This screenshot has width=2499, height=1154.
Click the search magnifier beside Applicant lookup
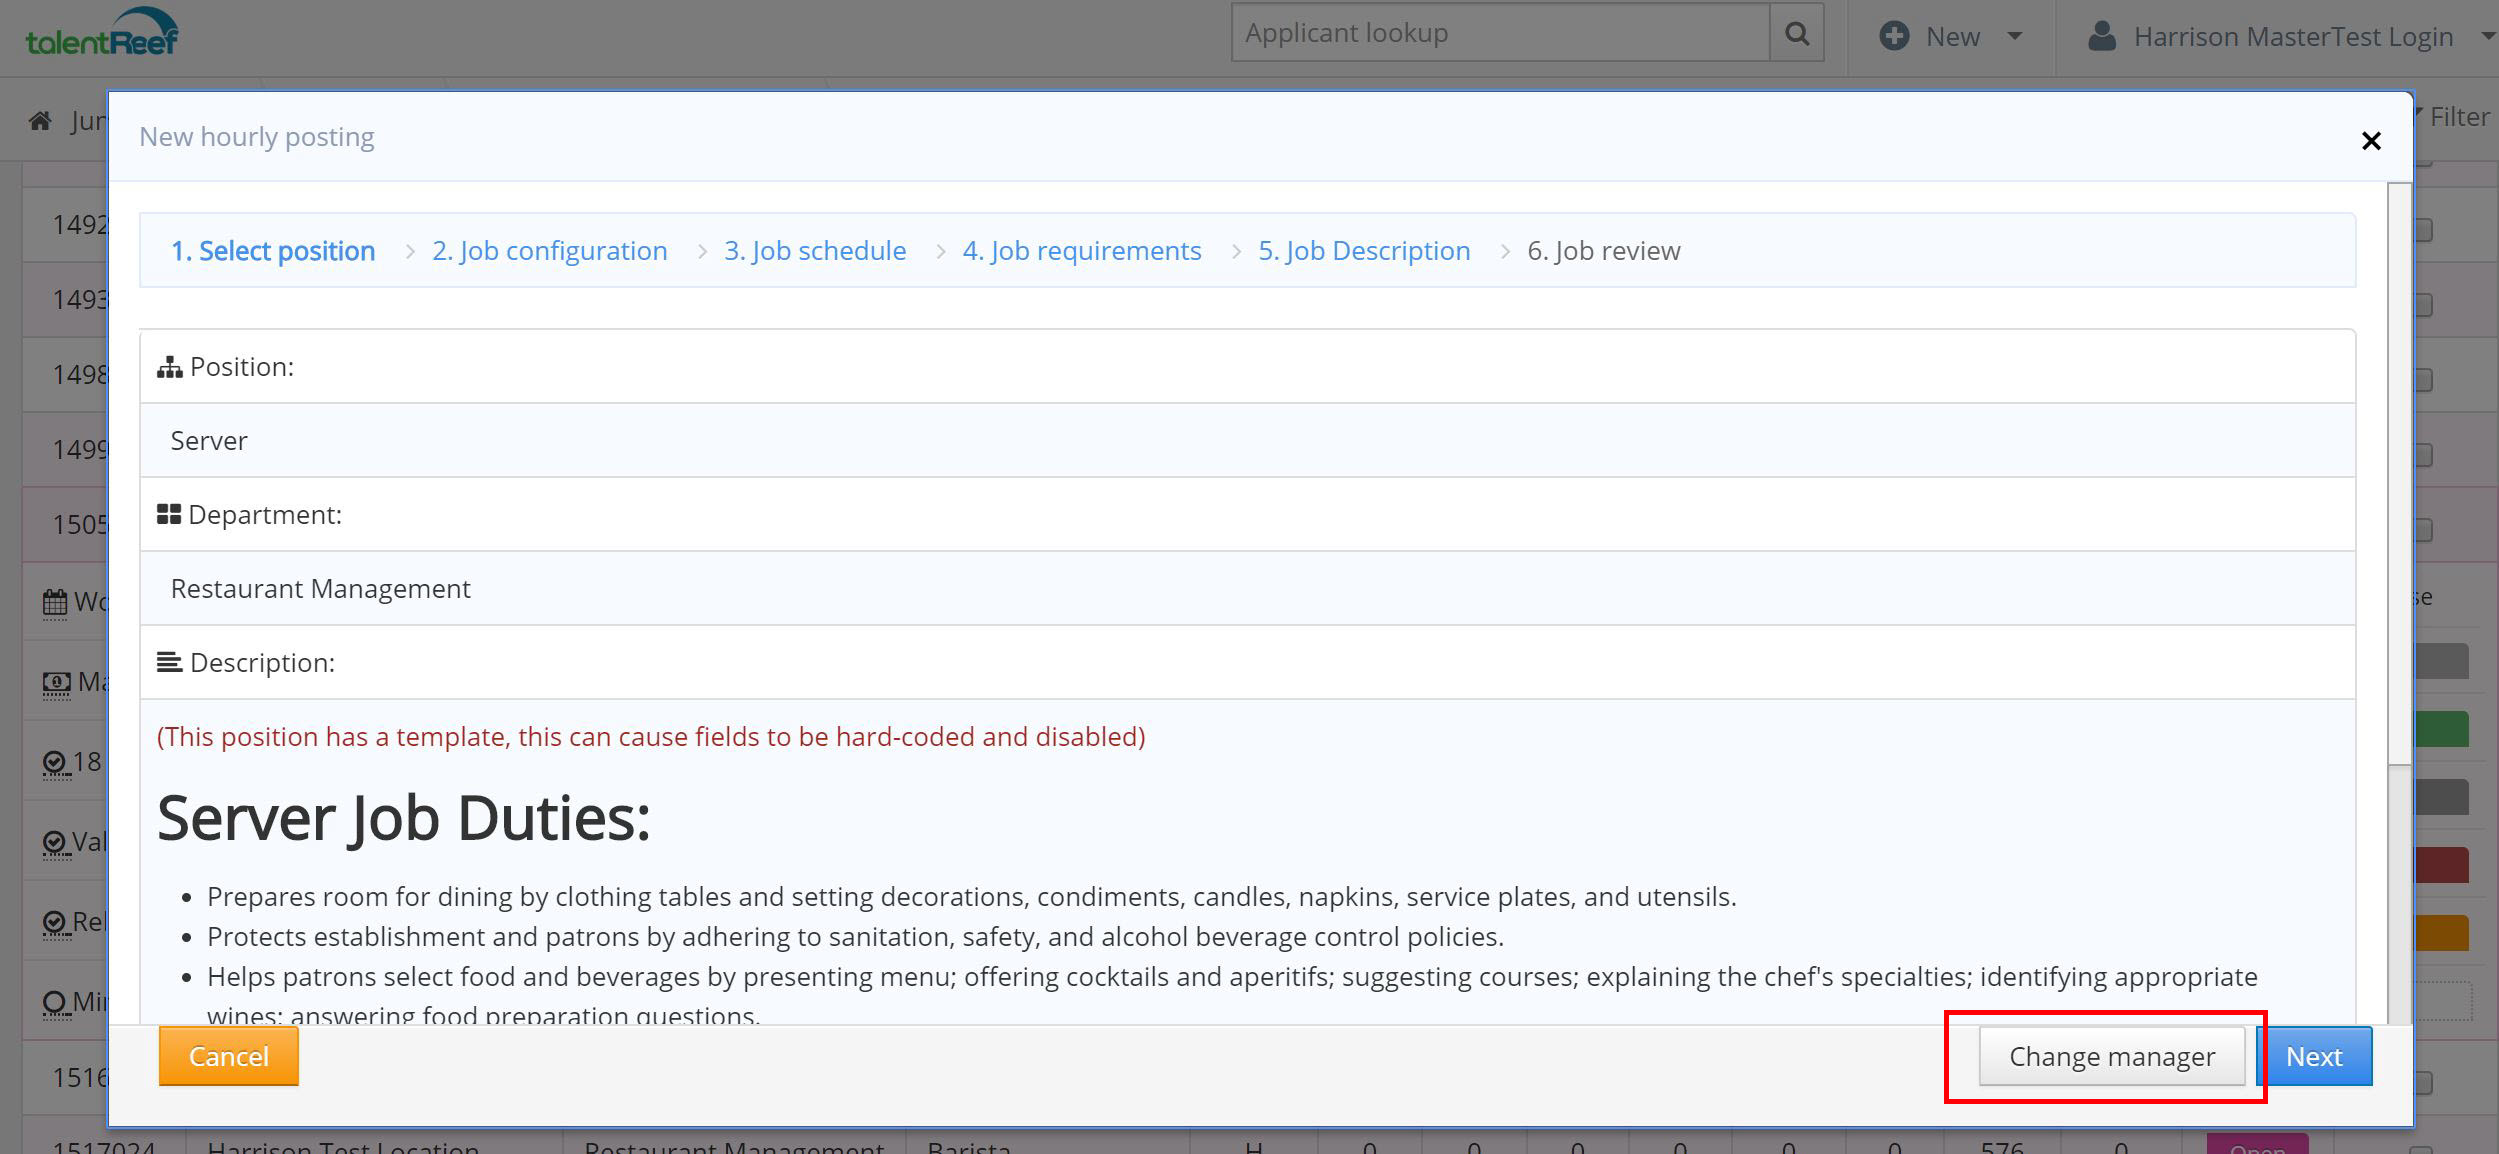pos(1795,32)
